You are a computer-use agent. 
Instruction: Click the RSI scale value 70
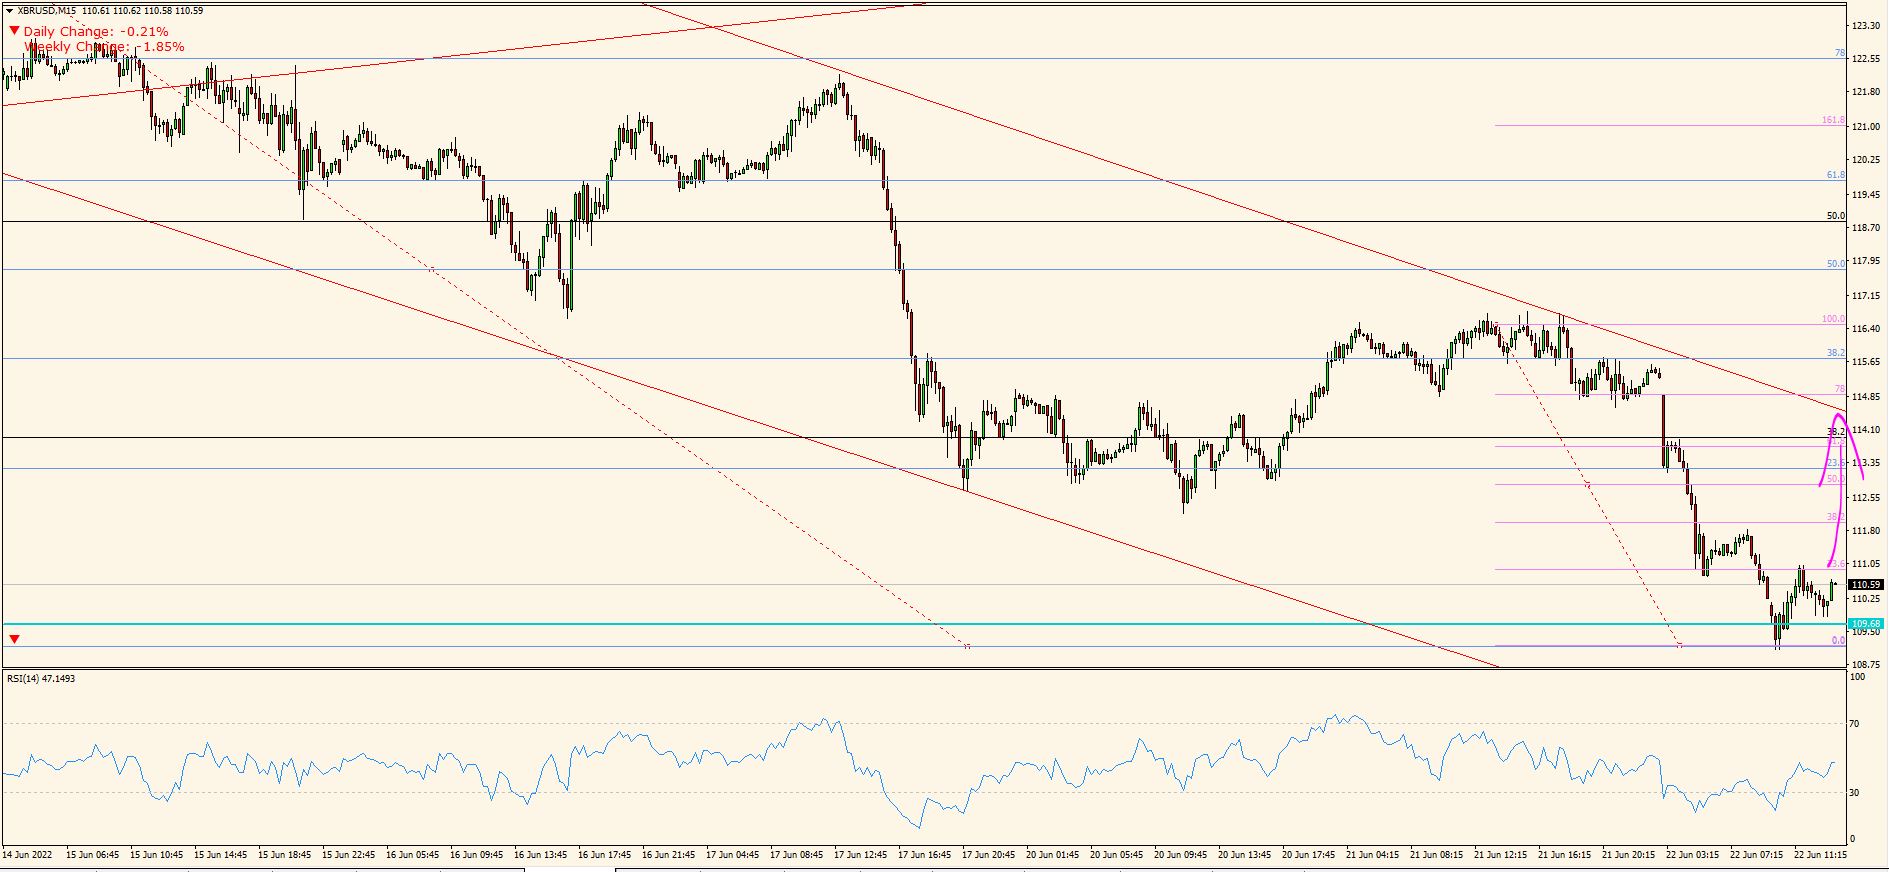tap(1855, 723)
